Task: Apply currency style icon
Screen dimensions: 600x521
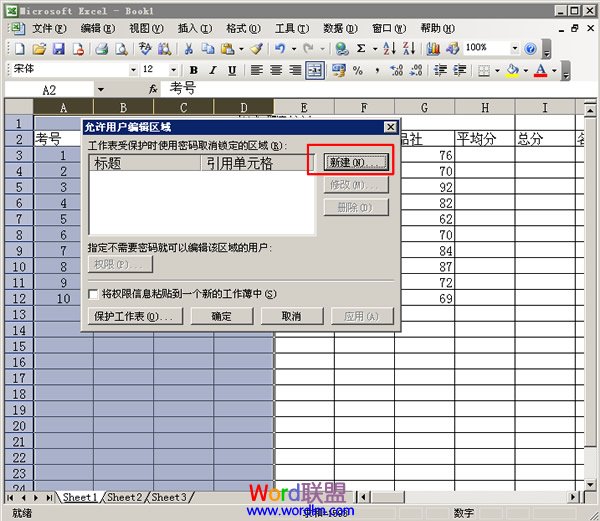Action: point(339,70)
